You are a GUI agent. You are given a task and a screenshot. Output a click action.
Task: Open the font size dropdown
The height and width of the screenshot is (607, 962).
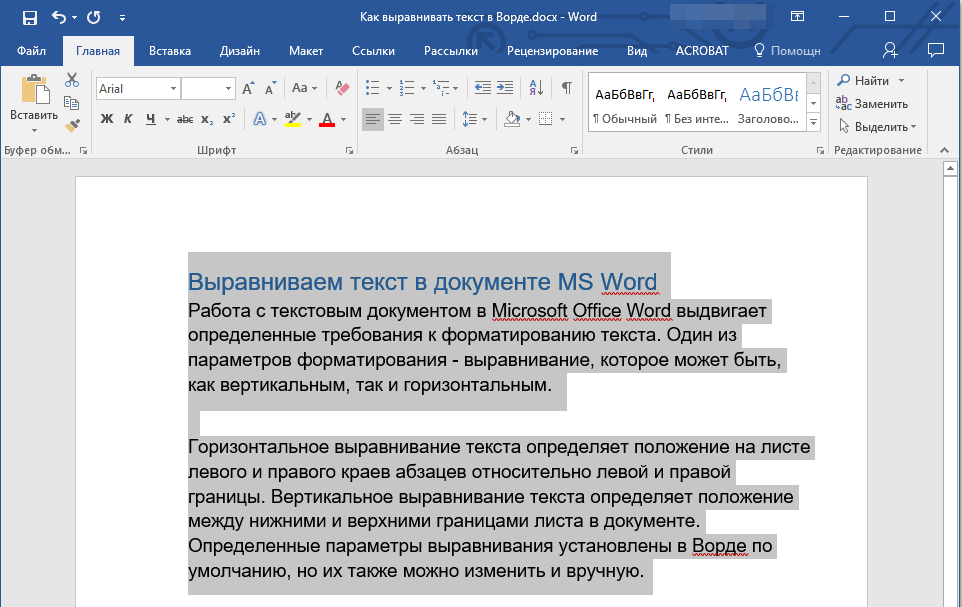[x=229, y=89]
